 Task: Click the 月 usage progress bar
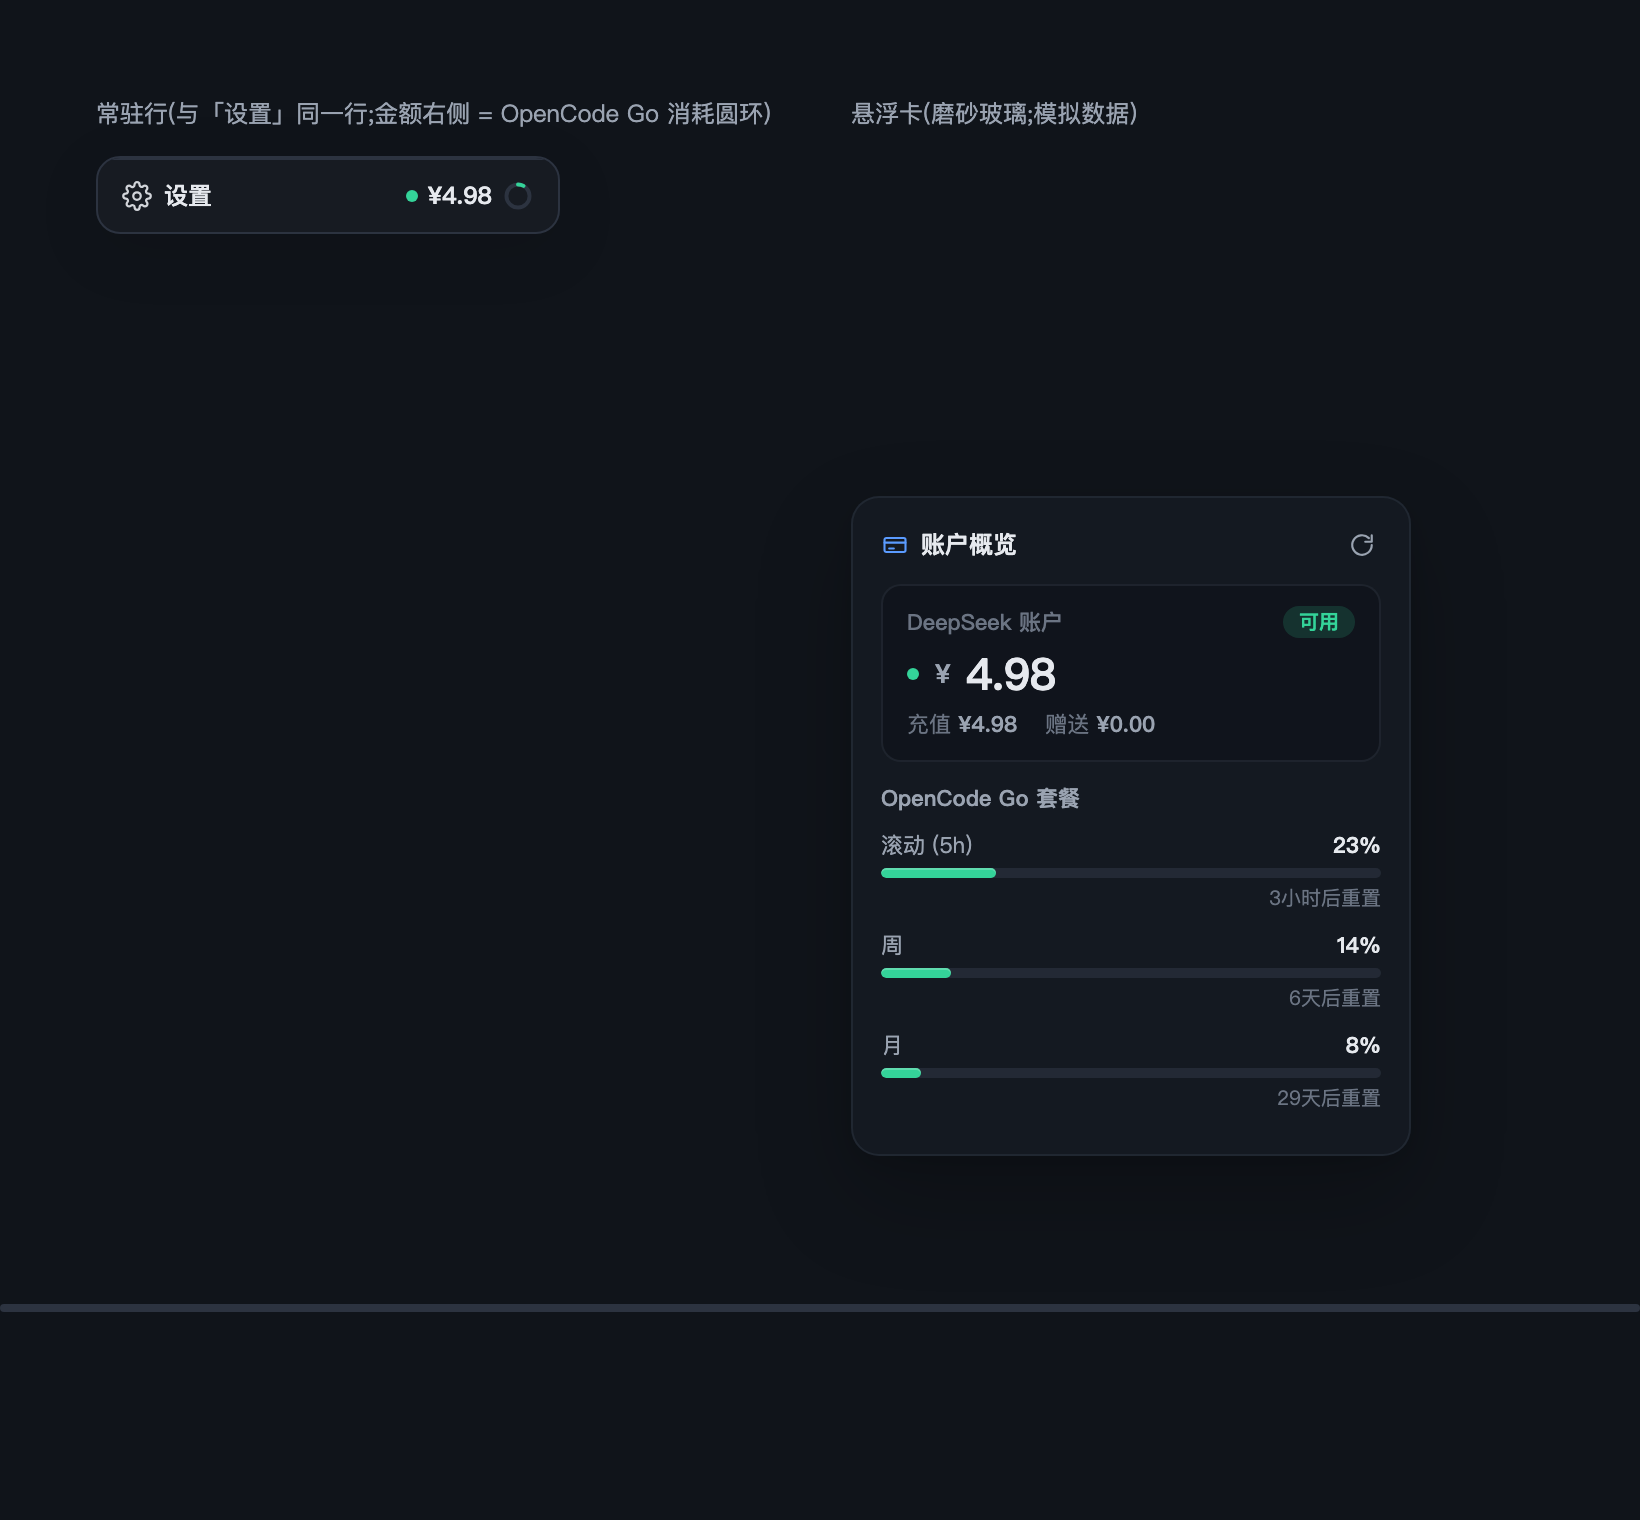click(x=1131, y=1073)
